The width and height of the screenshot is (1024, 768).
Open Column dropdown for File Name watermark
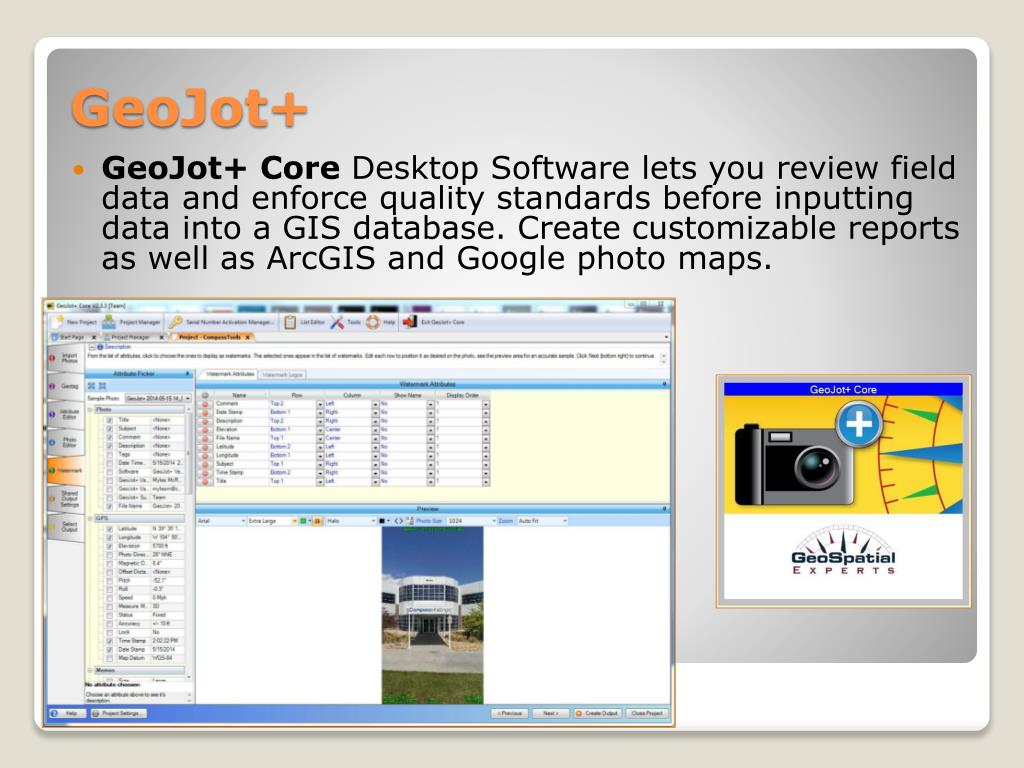tap(376, 438)
